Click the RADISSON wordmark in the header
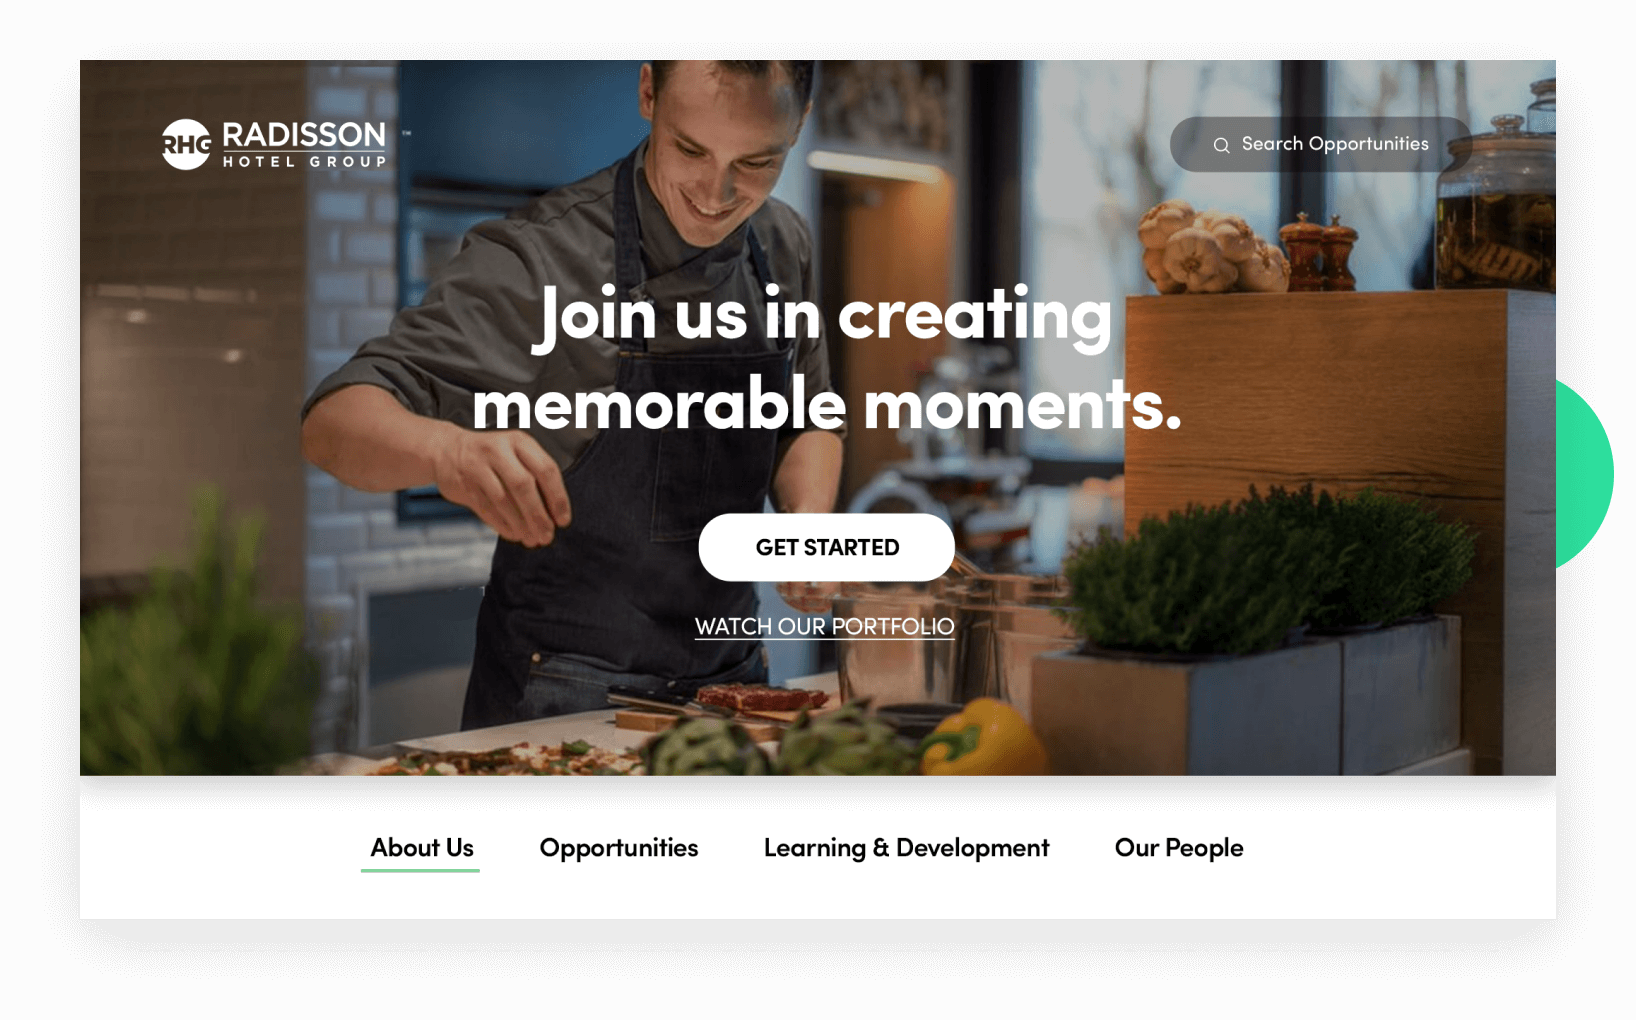Viewport: 1636px width, 1020px height. click(304, 135)
